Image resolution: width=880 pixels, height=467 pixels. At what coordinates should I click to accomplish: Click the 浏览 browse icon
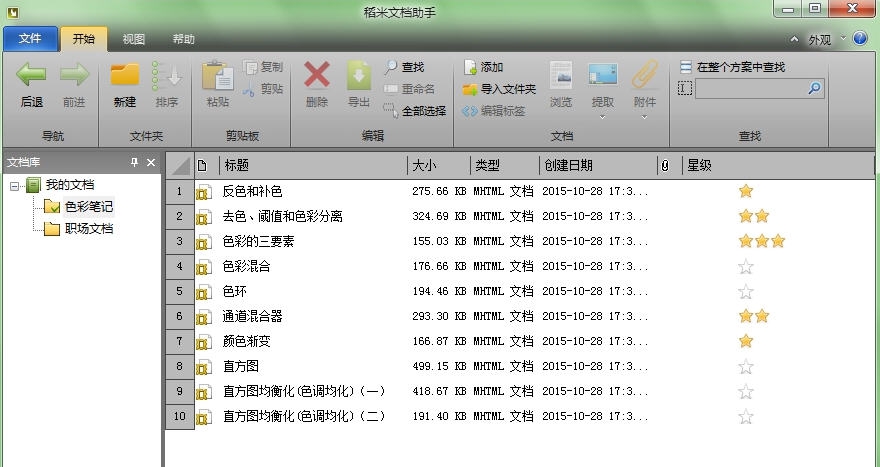coord(561,75)
